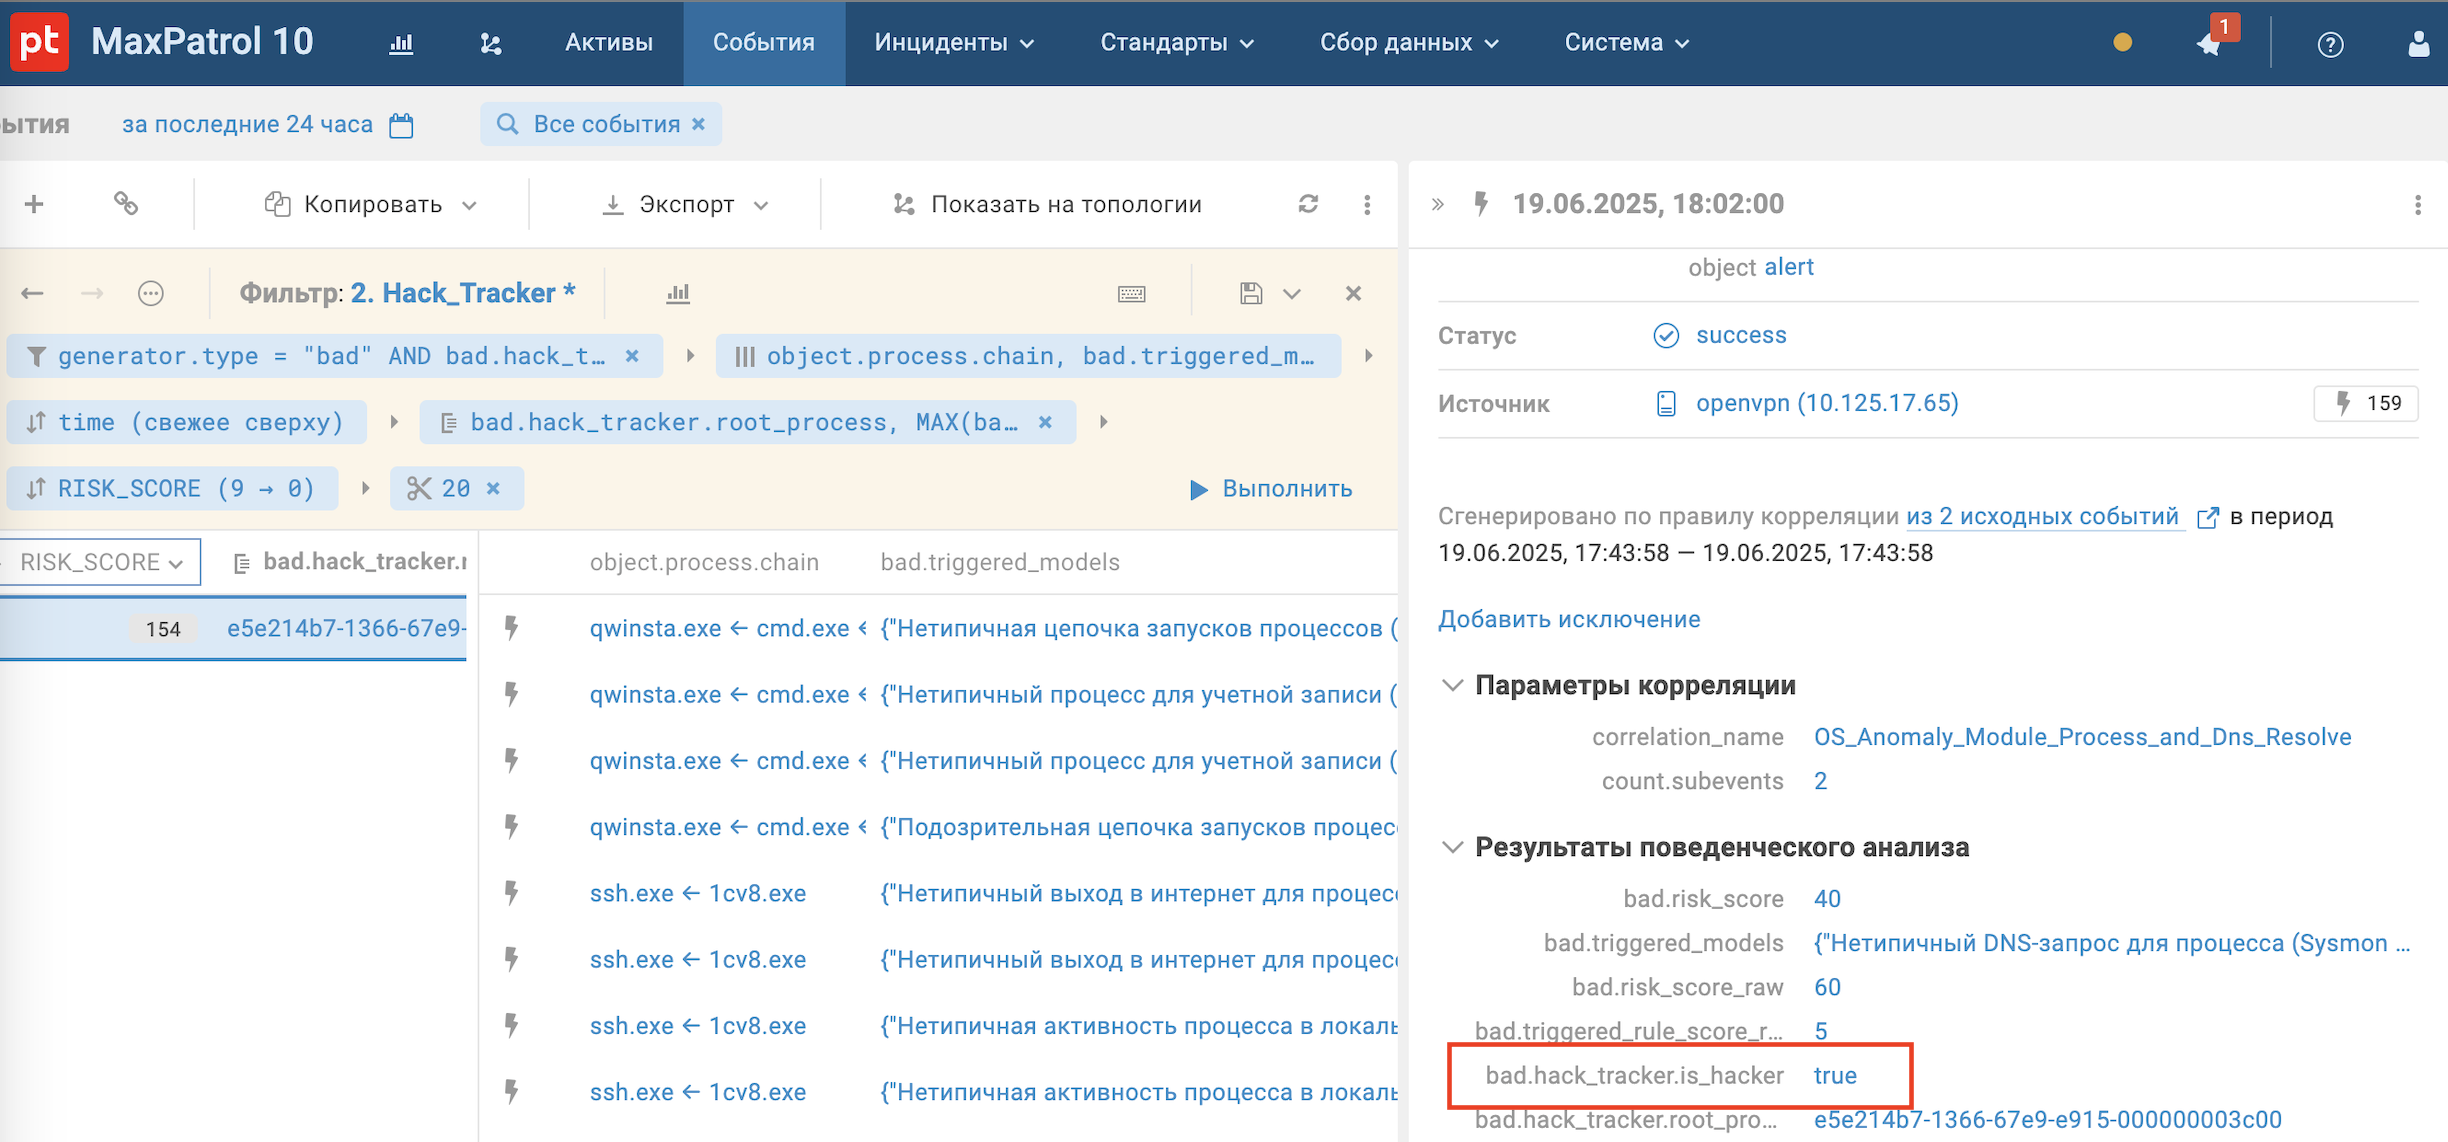Screen dimensions: 2448x1142
Task: Open source events in new window icon
Action: coord(2208,517)
